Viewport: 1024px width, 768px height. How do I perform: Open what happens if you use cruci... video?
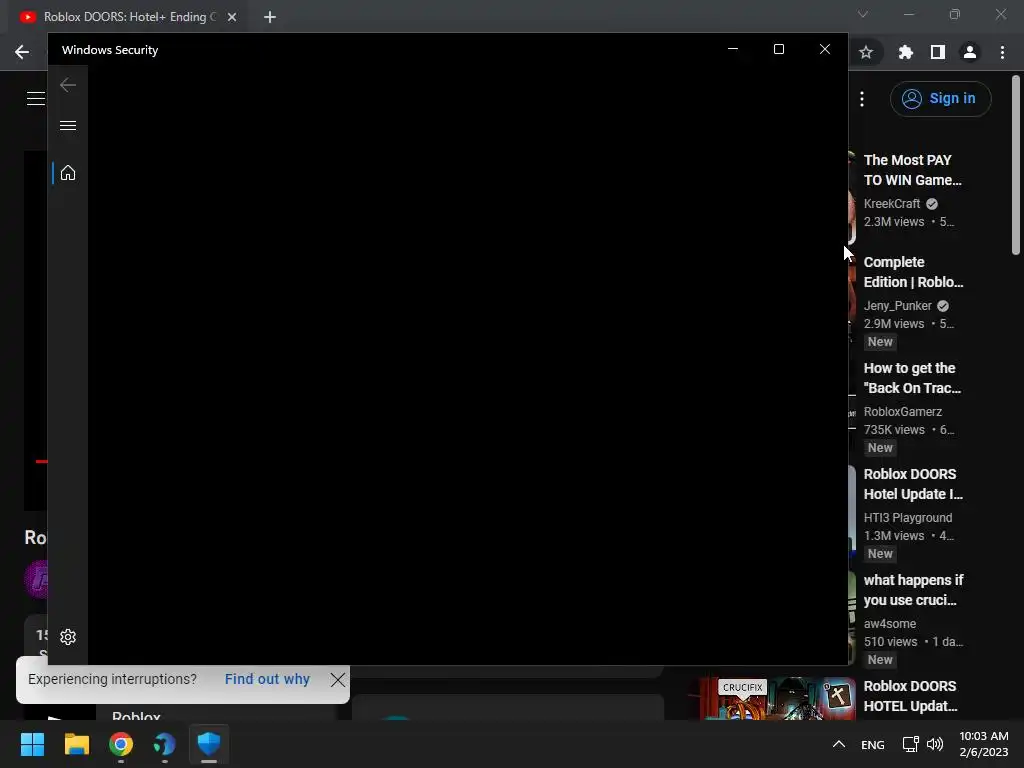[x=913, y=590]
